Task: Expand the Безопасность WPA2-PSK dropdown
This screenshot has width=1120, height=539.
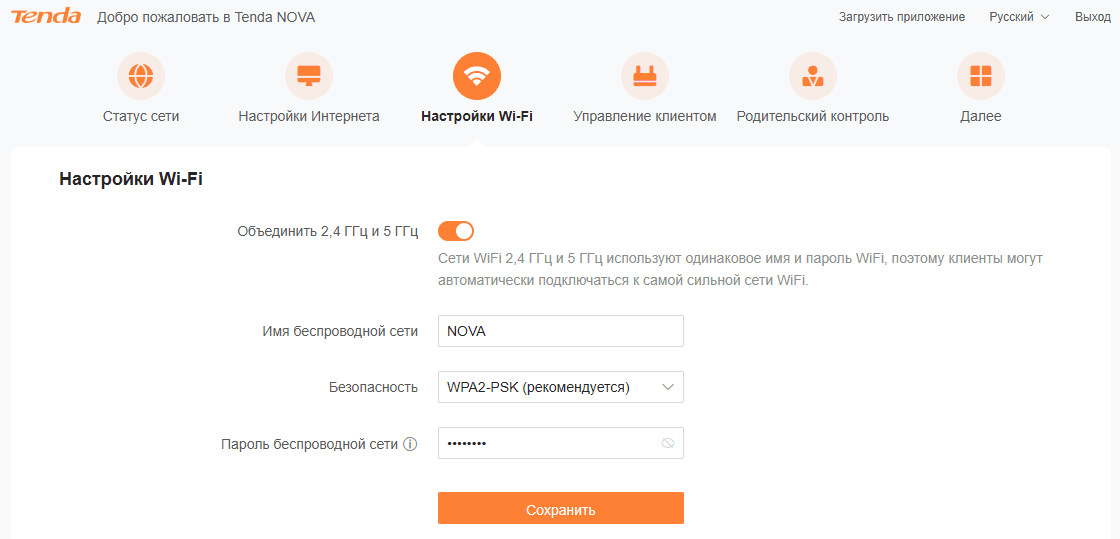Action: [x=561, y=388]
